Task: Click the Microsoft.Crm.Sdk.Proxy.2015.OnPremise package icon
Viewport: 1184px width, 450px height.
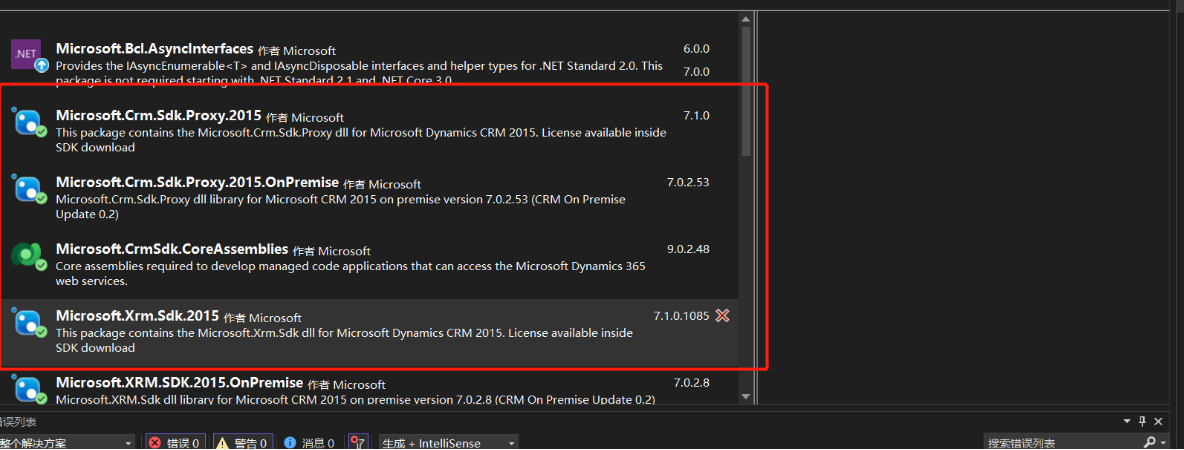Action: 29,190
